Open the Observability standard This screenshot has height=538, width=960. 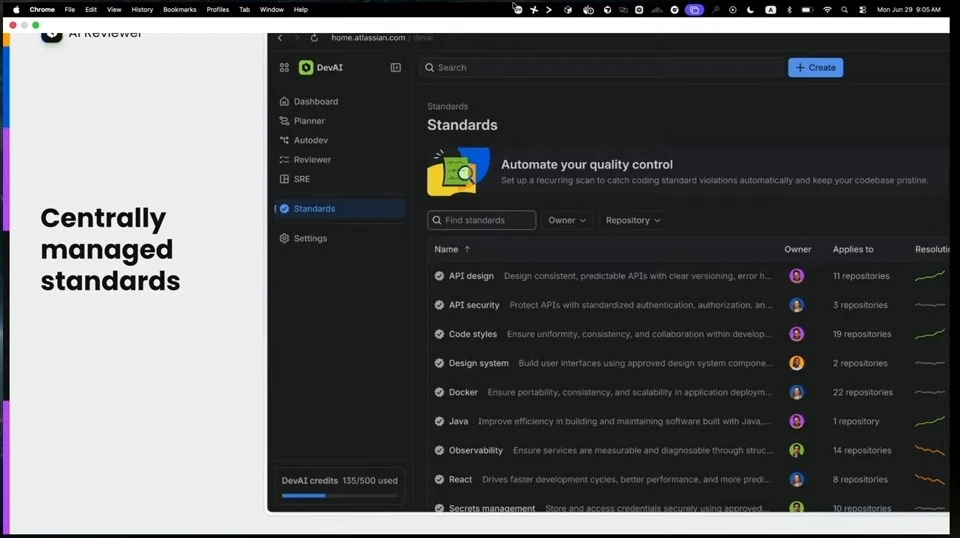(475, 450)
